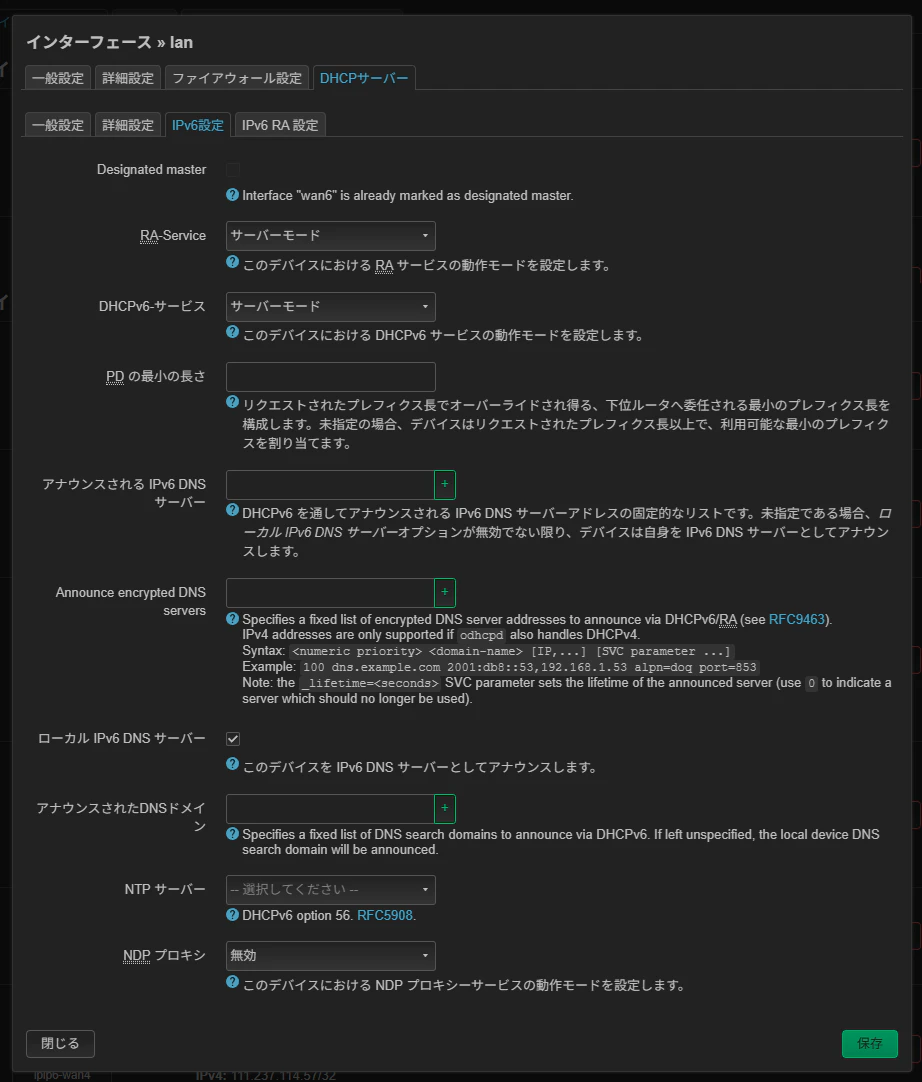This screenshot has width=922, height=1082.
Task: Click the PD の最小の長さ input field
Action: 331,377
